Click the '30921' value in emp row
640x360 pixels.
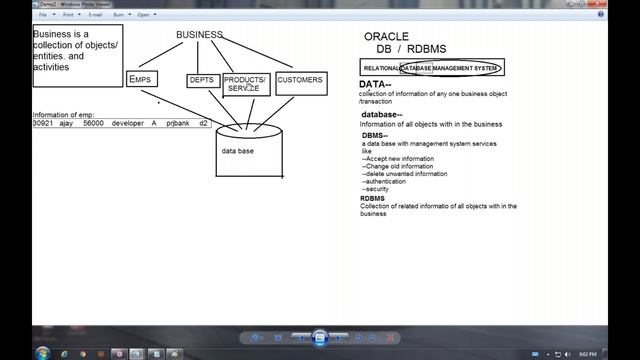[x=43, y=123]
